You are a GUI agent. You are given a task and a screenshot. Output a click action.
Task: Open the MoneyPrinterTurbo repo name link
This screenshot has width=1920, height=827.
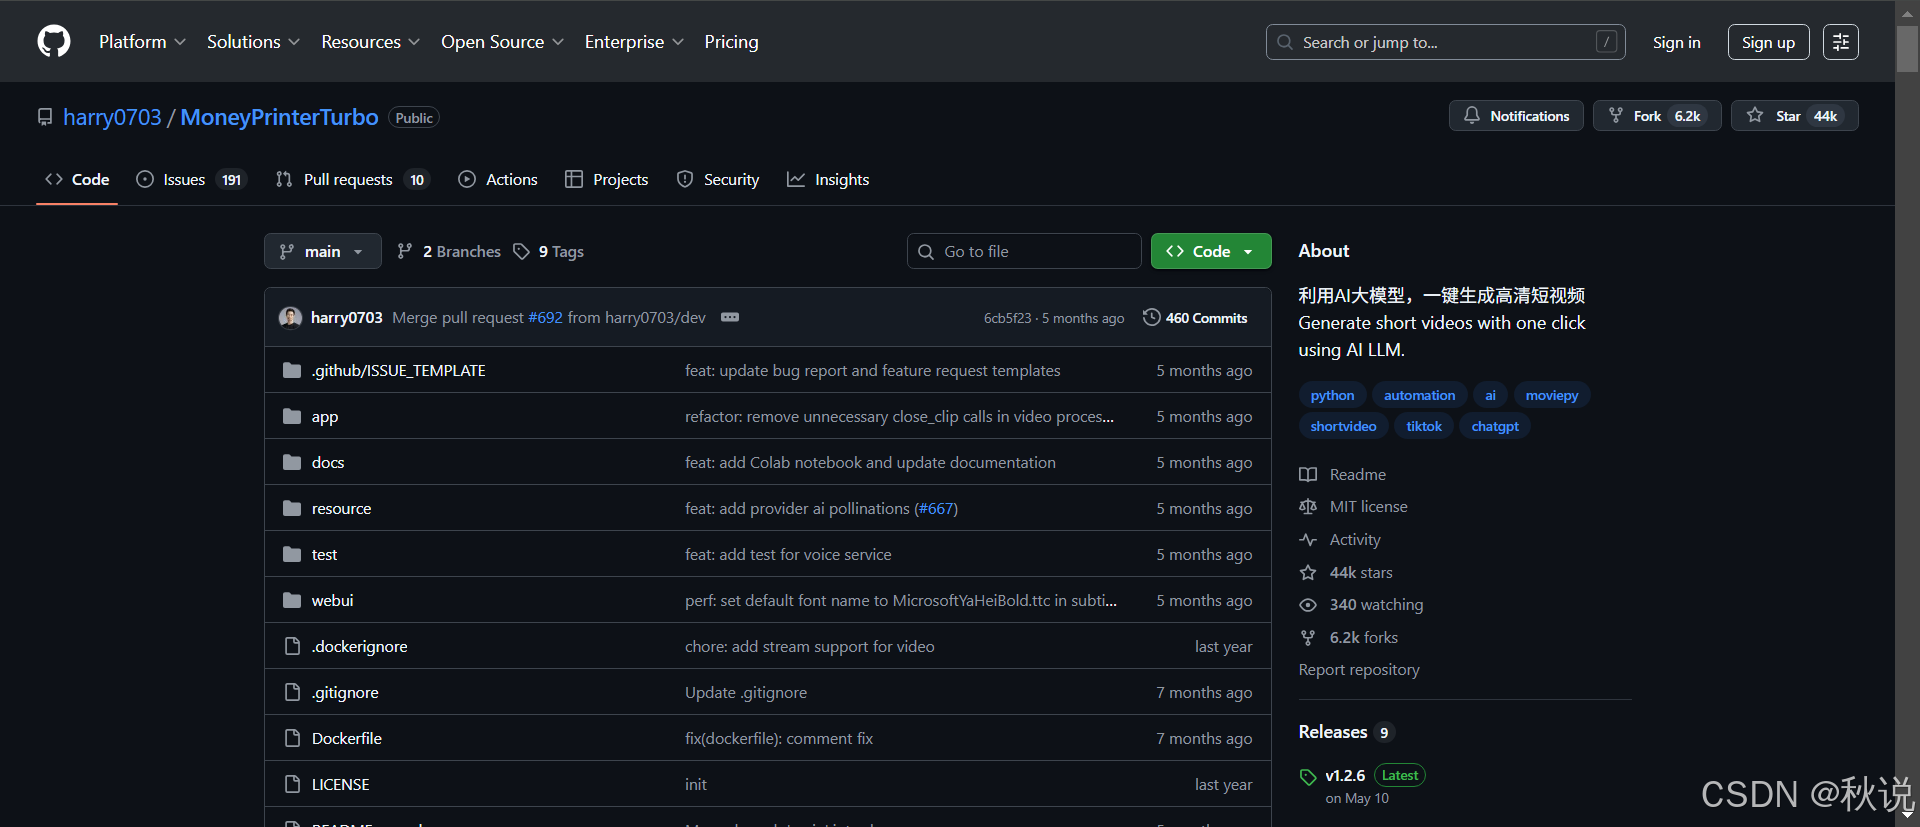pyautogui.click(x=279, y=117)
